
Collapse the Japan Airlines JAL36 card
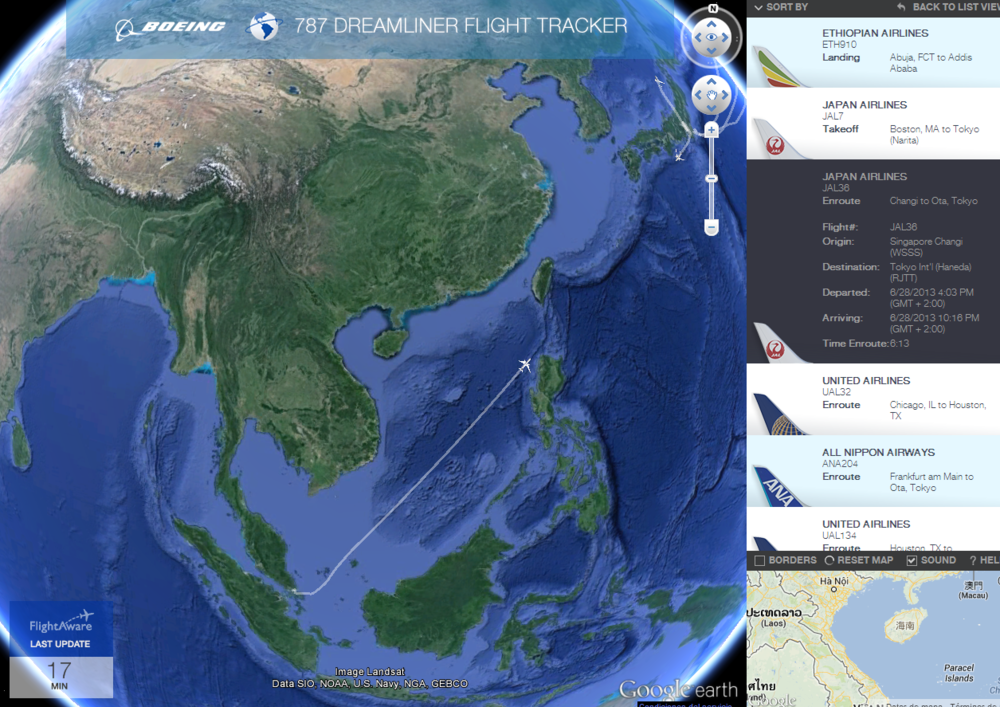(x=873, y=261)
